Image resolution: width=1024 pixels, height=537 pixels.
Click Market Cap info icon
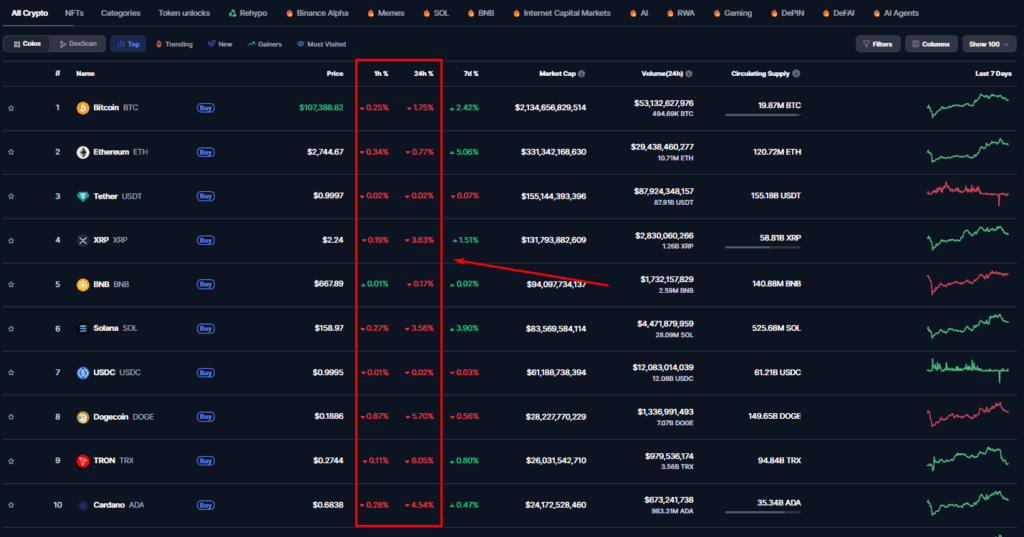pyautogui.click(x=582, y=74)
